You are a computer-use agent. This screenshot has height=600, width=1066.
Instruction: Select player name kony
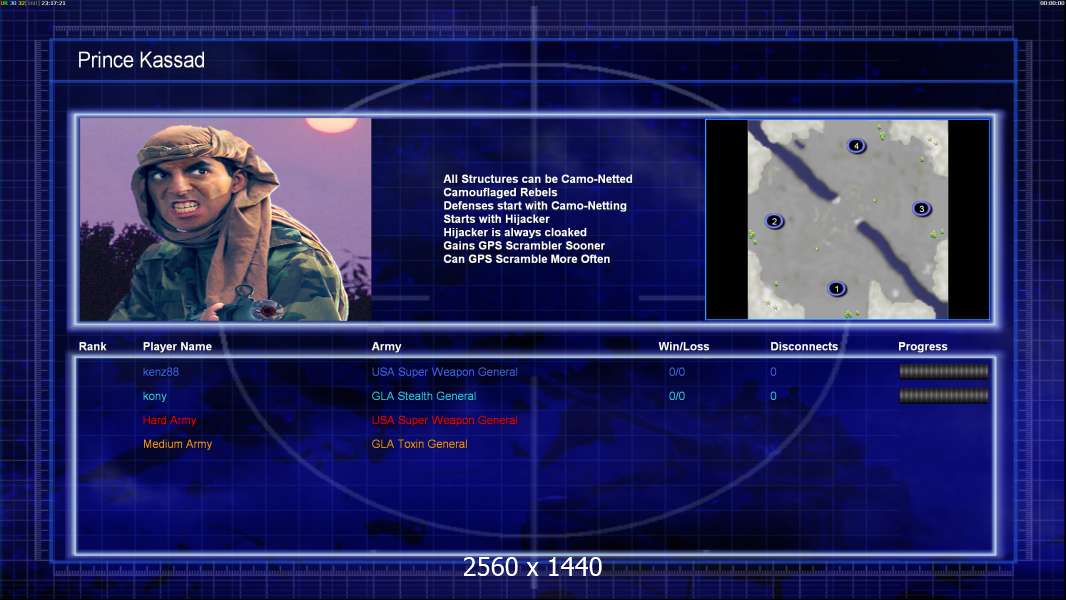[x=154, y=396]
